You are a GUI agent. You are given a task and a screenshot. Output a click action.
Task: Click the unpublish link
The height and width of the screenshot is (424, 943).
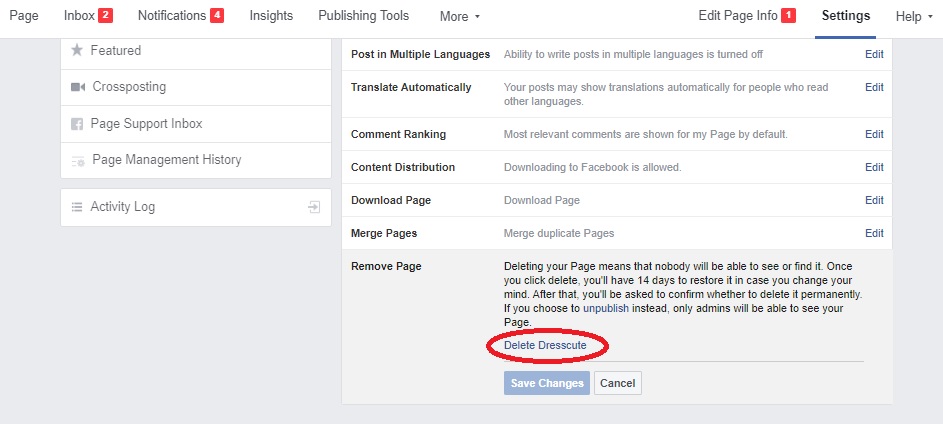click(x=606, y=309)
